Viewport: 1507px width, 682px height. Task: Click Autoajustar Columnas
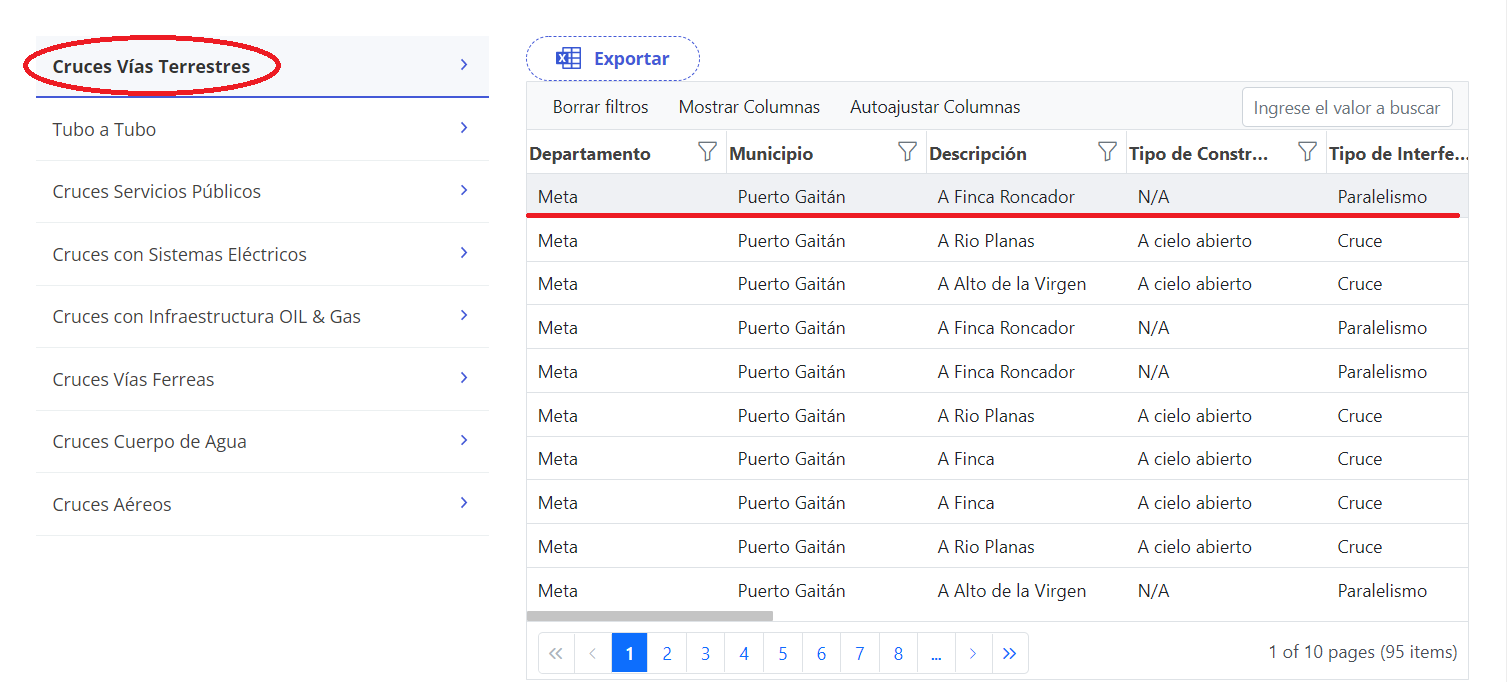pyautogui.click(x=935, y=107)
